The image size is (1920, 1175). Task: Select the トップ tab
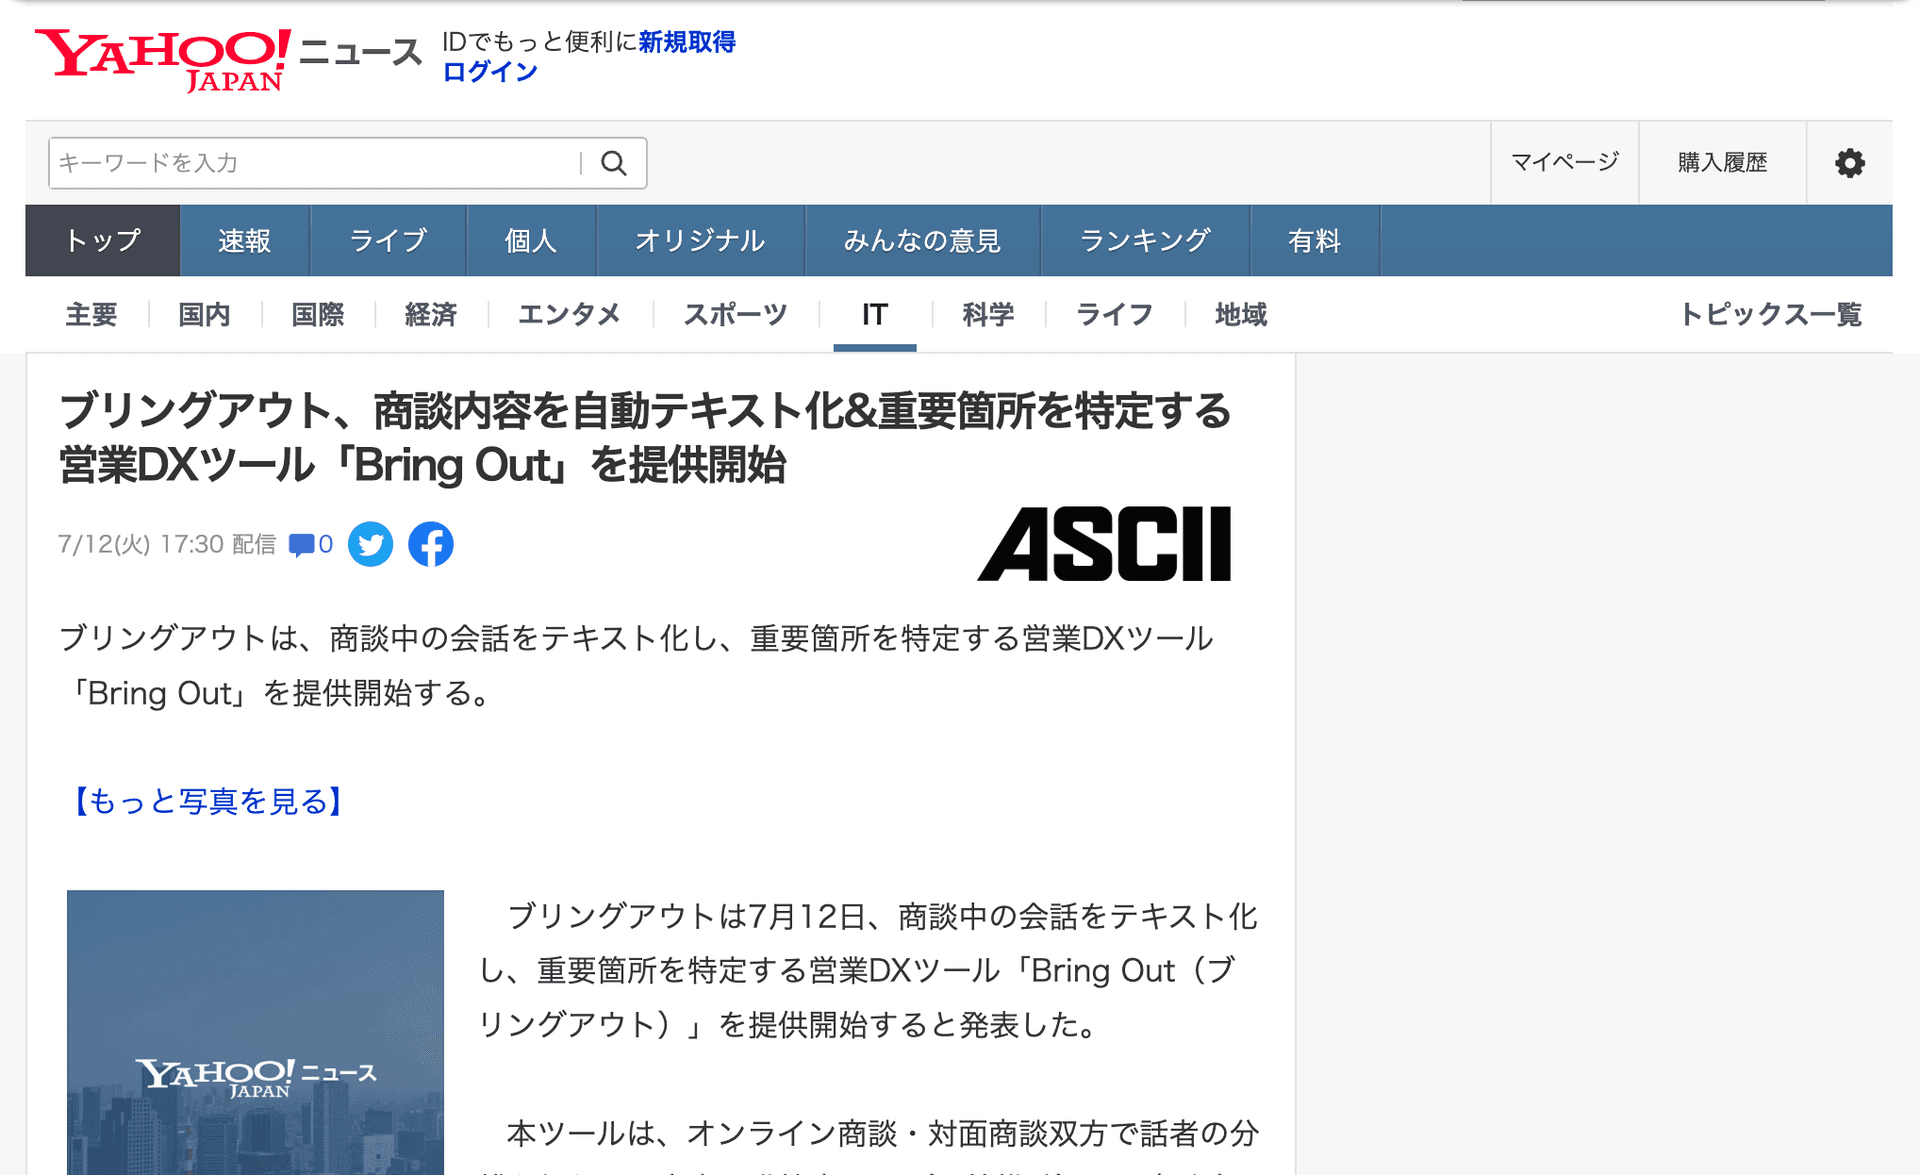coord(103,241)
